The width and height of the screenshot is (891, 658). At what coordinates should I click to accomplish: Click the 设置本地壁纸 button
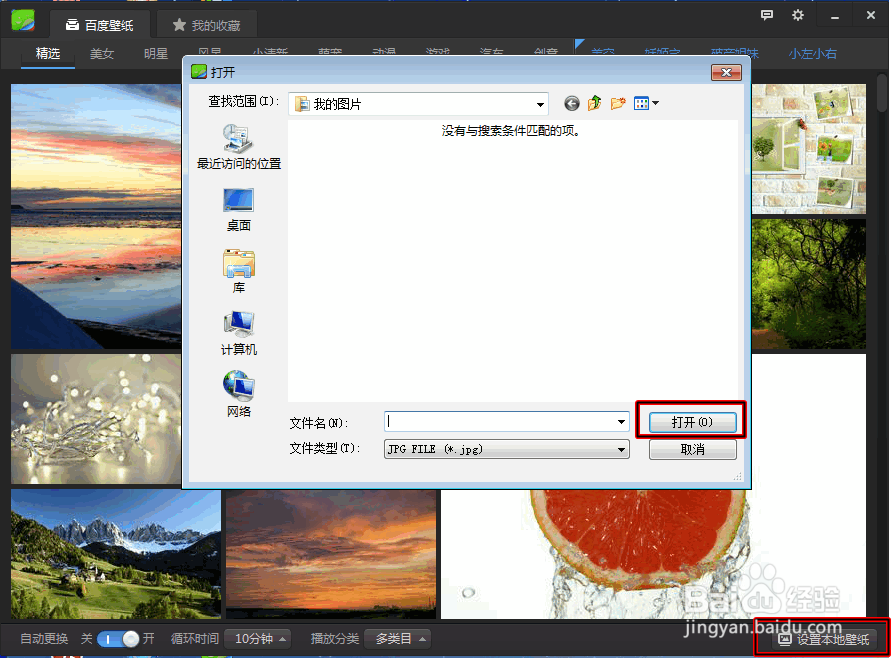point(822,639)
